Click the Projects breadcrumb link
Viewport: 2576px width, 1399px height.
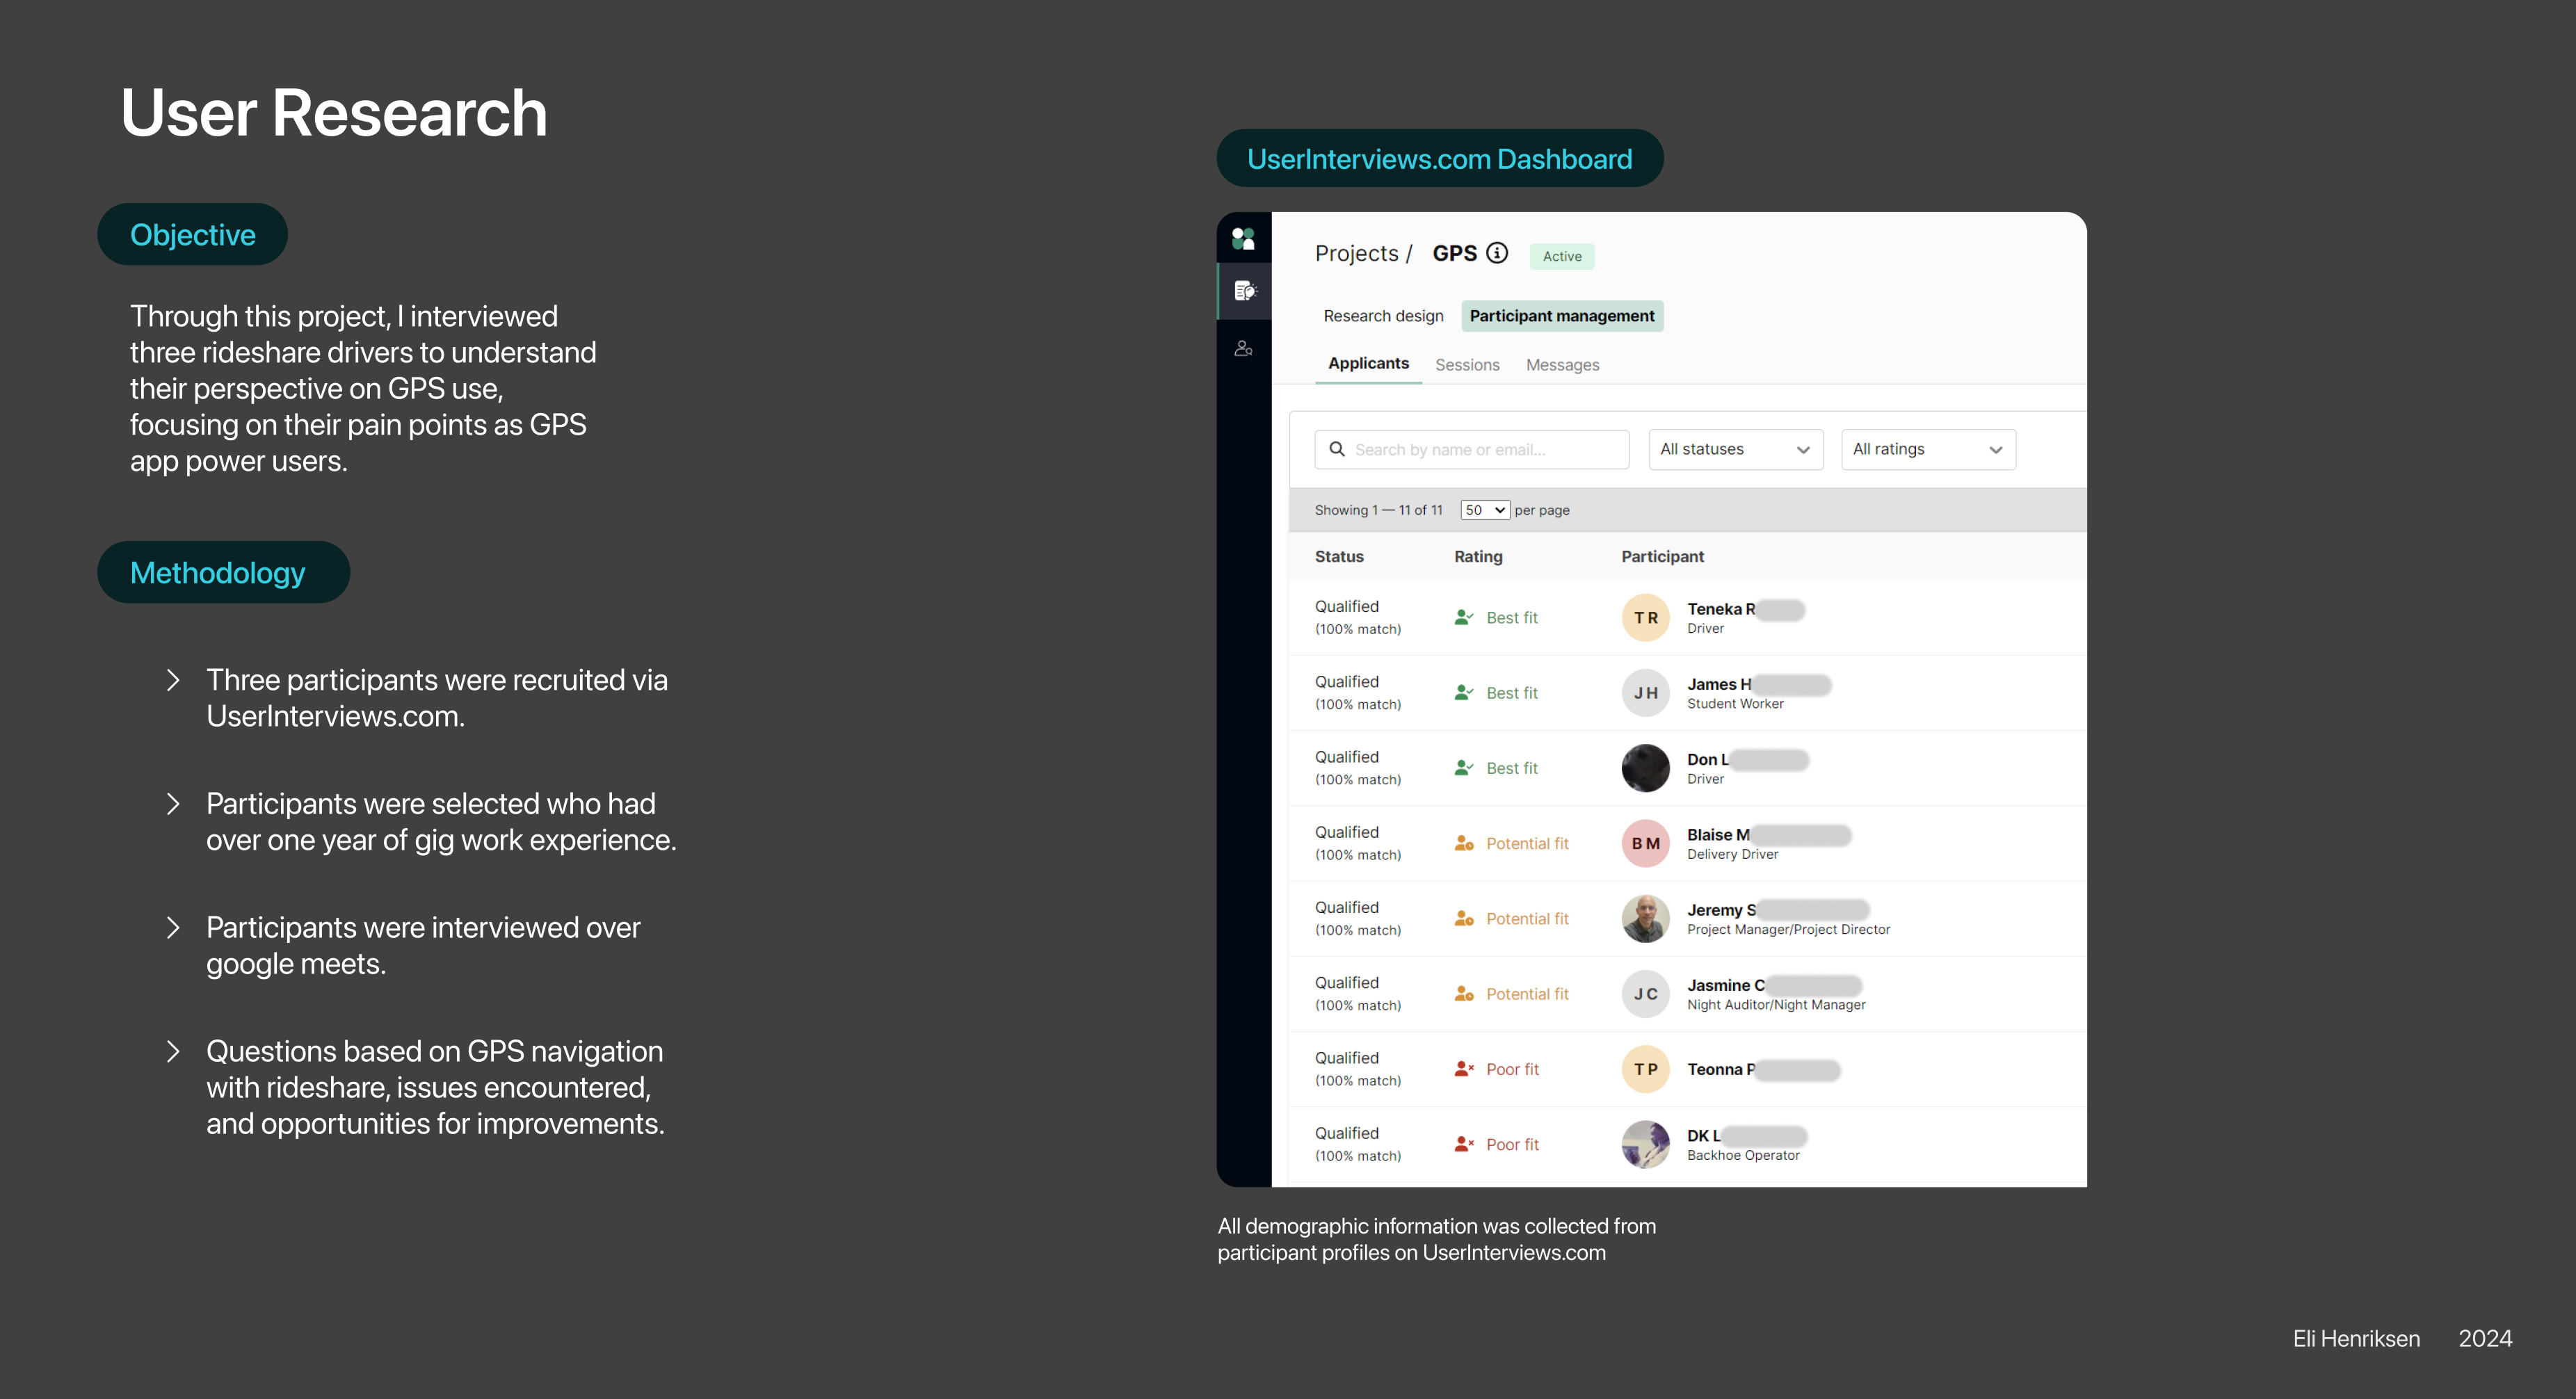[x=1356, y=253]
